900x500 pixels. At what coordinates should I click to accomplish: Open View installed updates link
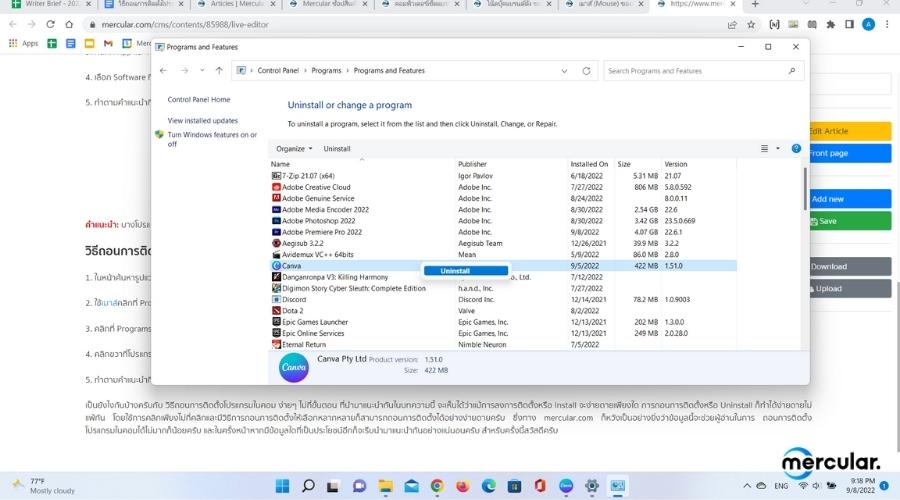203,121
